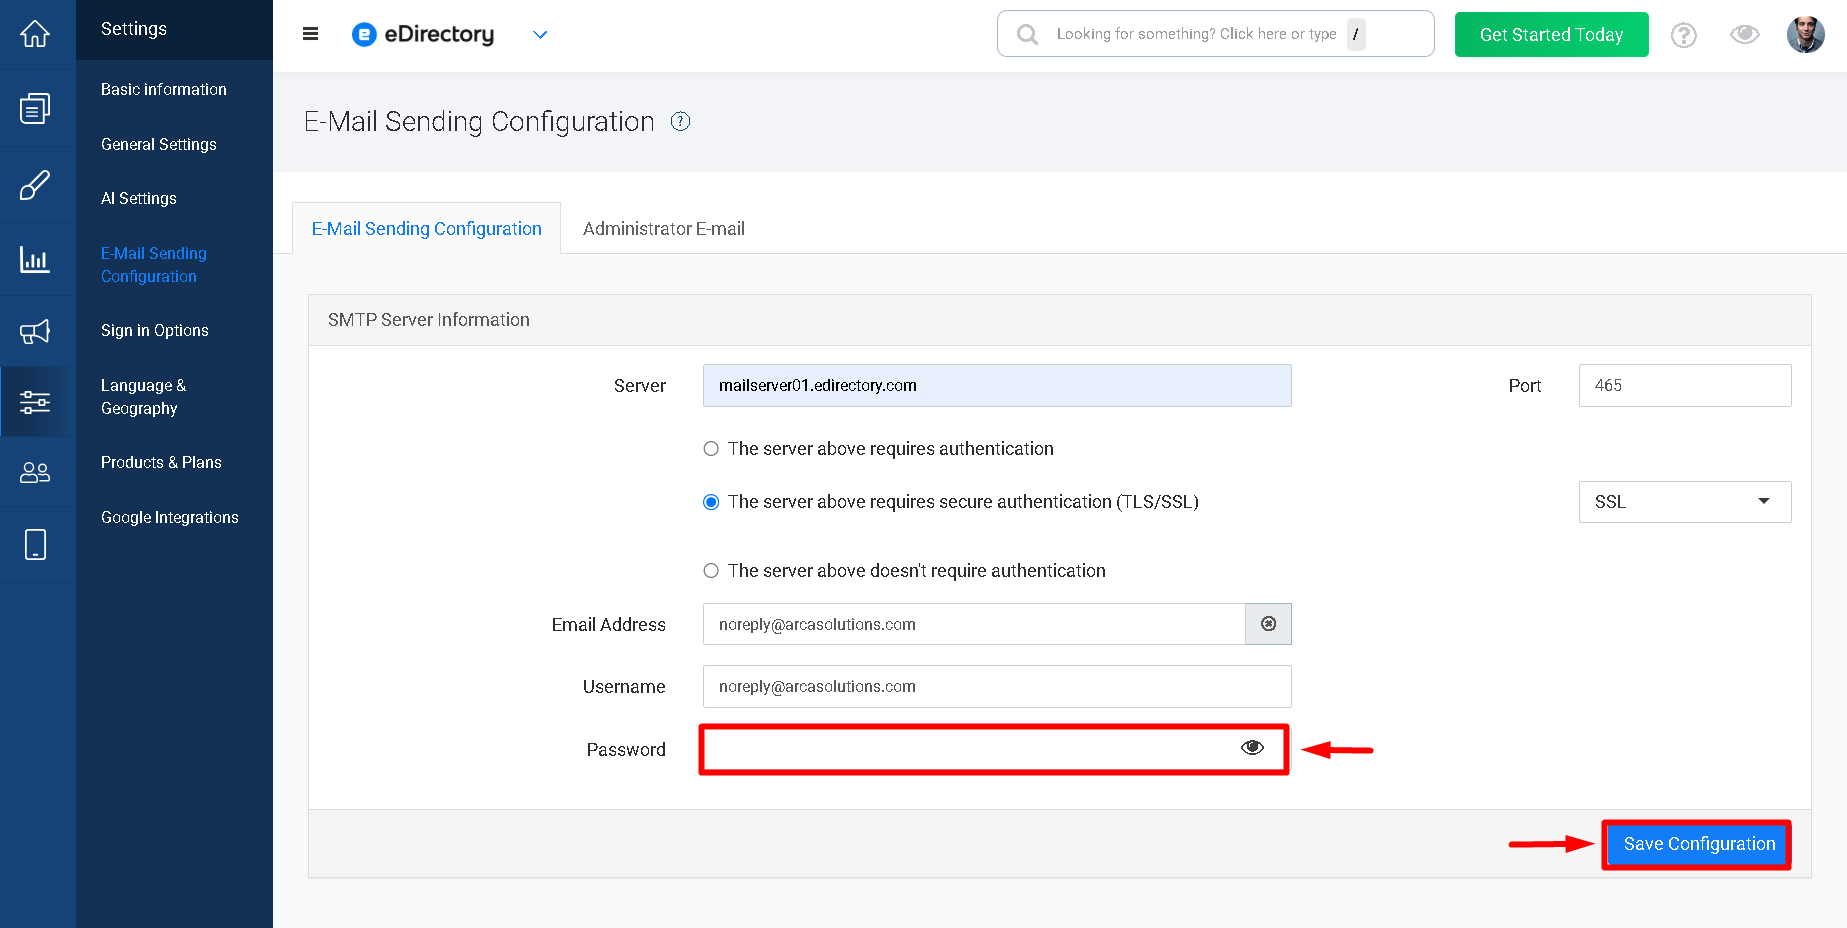Open the Activity chart icon
Screen dimensions: 1847x928
[35, 260]
